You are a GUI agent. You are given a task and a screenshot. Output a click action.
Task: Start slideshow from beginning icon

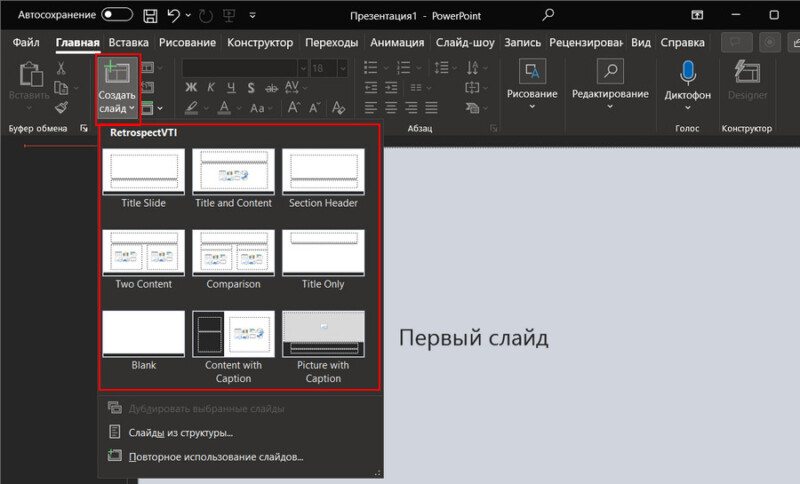230,16
